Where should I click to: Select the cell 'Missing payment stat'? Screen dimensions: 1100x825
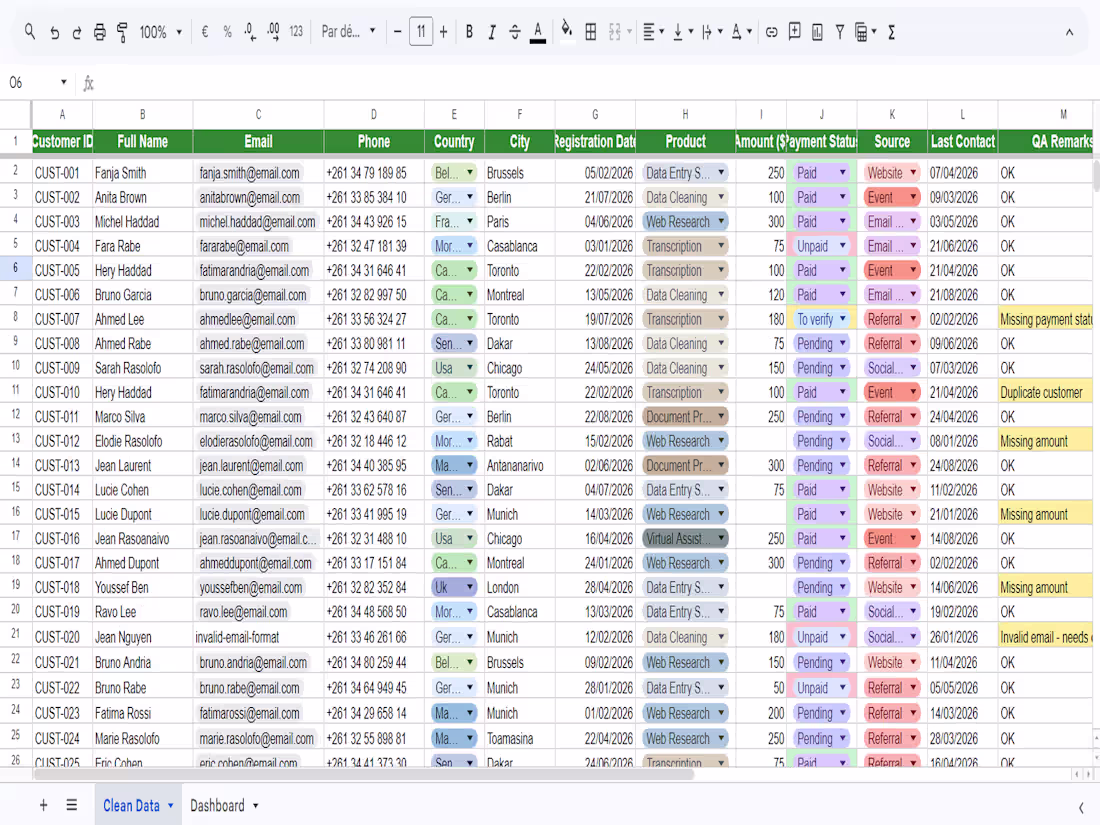[x=1045, y=320]
